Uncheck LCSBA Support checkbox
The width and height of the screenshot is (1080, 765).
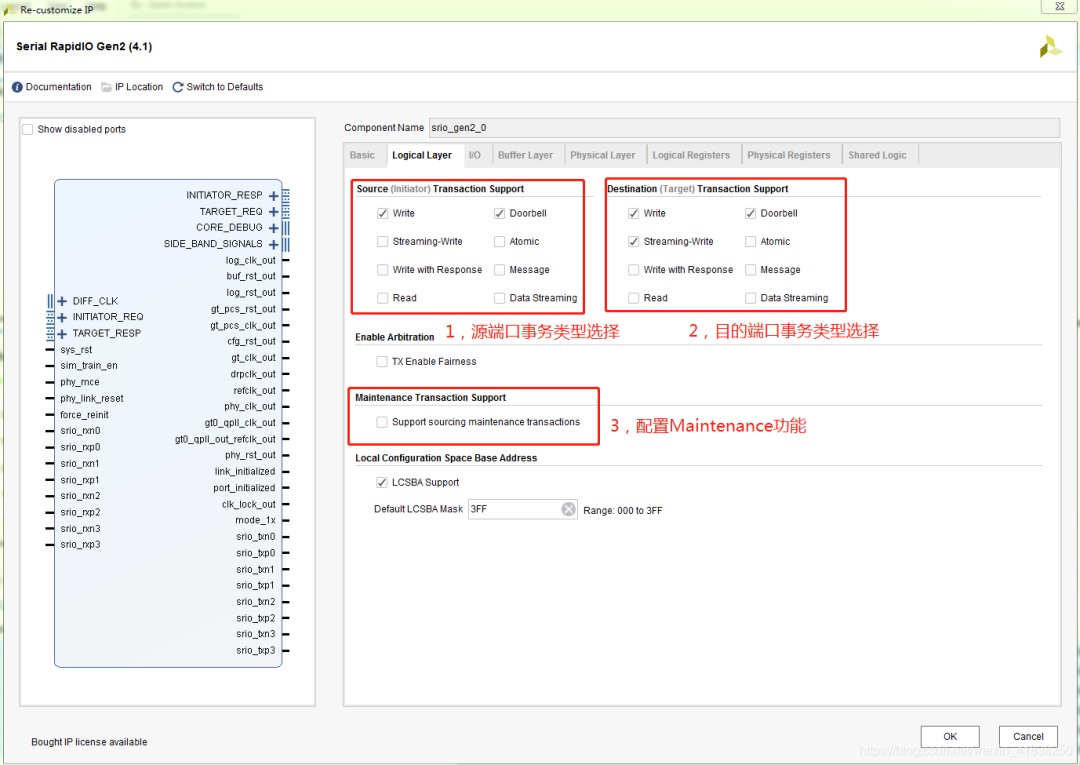(x=382, y=483)
